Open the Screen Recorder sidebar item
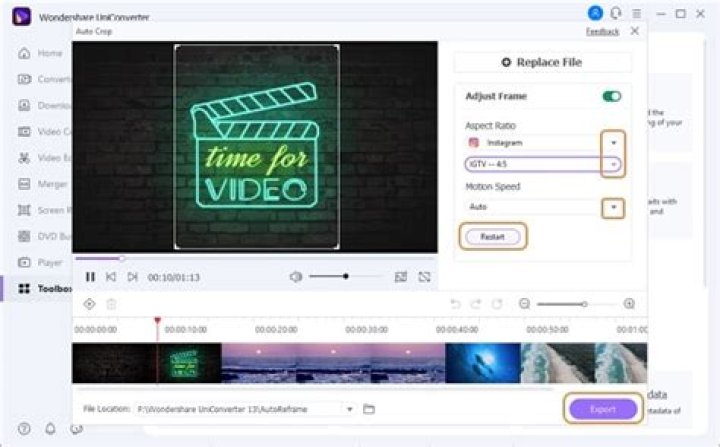720x447 pixels. tap(44, 210)
